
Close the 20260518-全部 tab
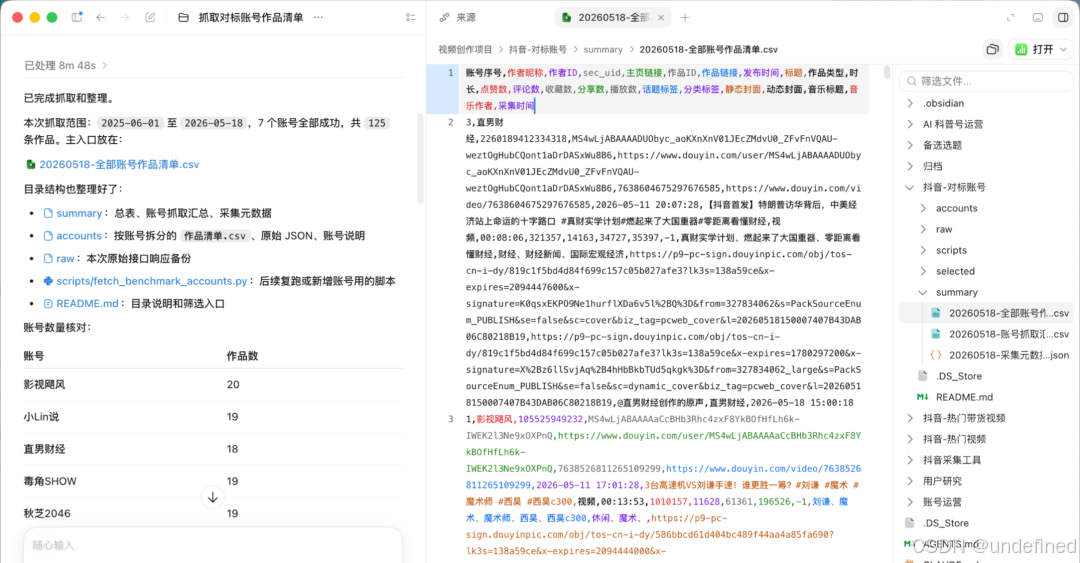pos(661,17)
